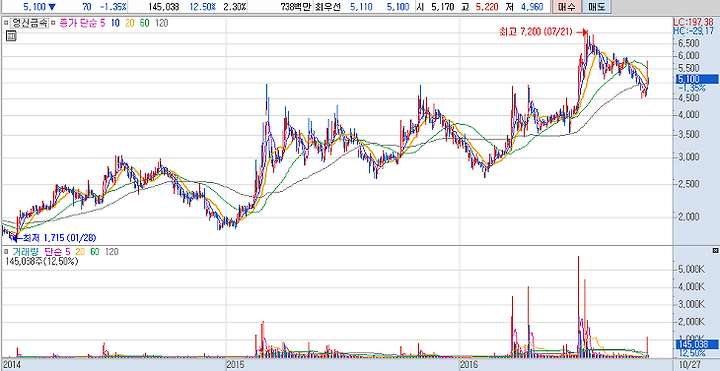Image resolution: width=720 pixels, height=371 pixels.
Task: Click the 3,000K volume axis label
Action: pos(692,304)
